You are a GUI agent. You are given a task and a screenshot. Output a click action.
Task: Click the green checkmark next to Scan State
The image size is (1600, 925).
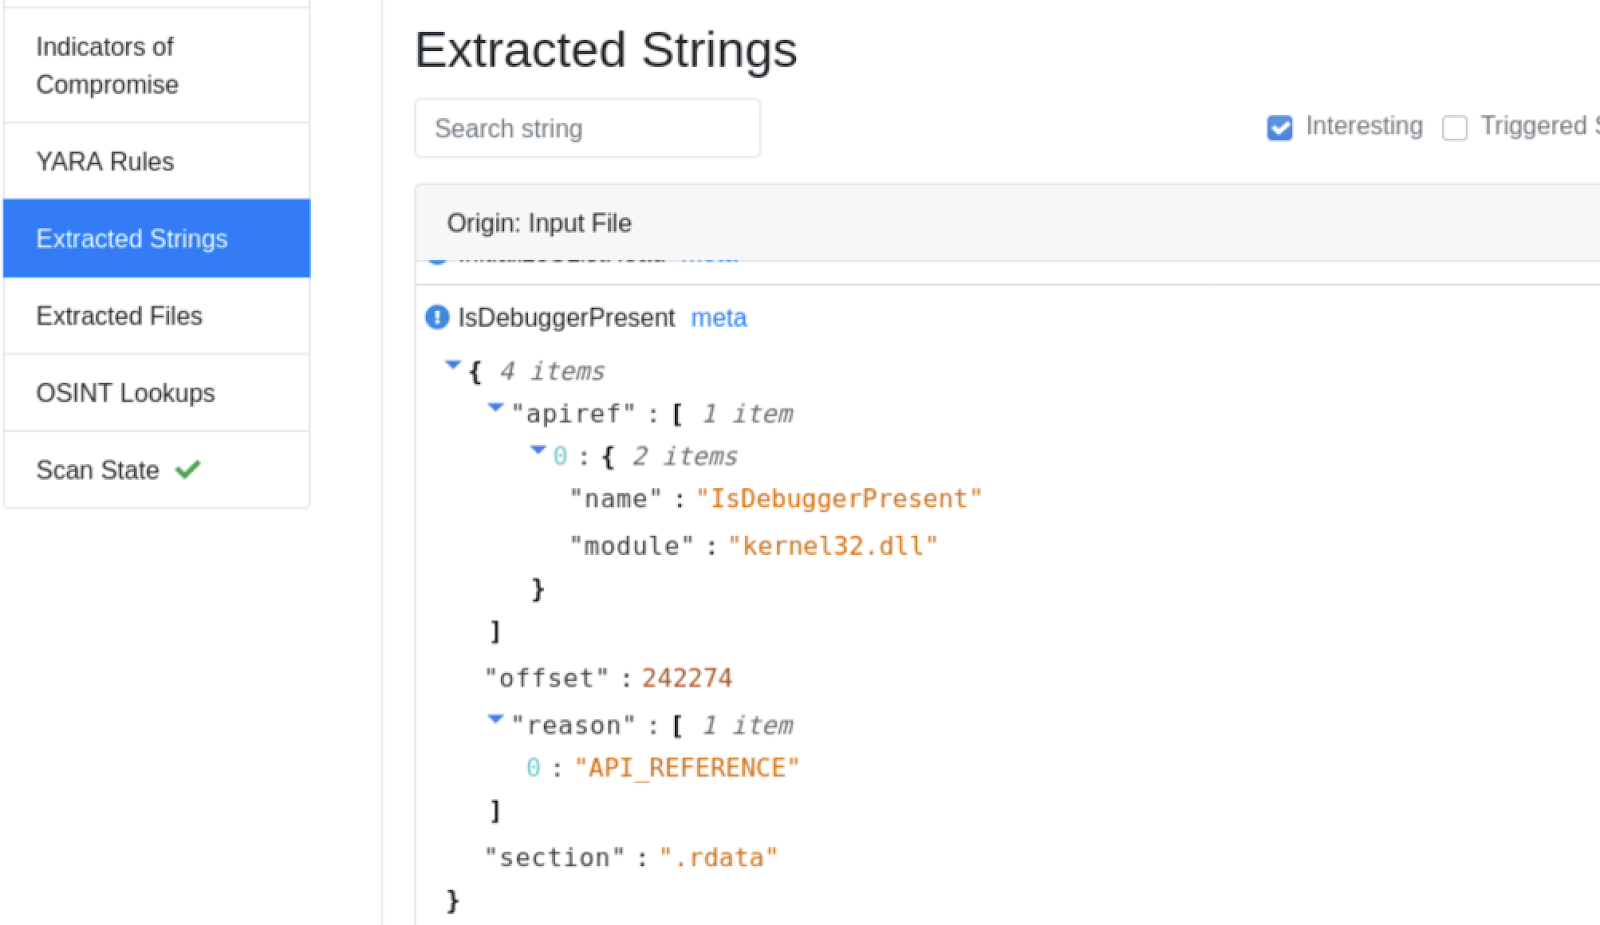tap(190, 470)
